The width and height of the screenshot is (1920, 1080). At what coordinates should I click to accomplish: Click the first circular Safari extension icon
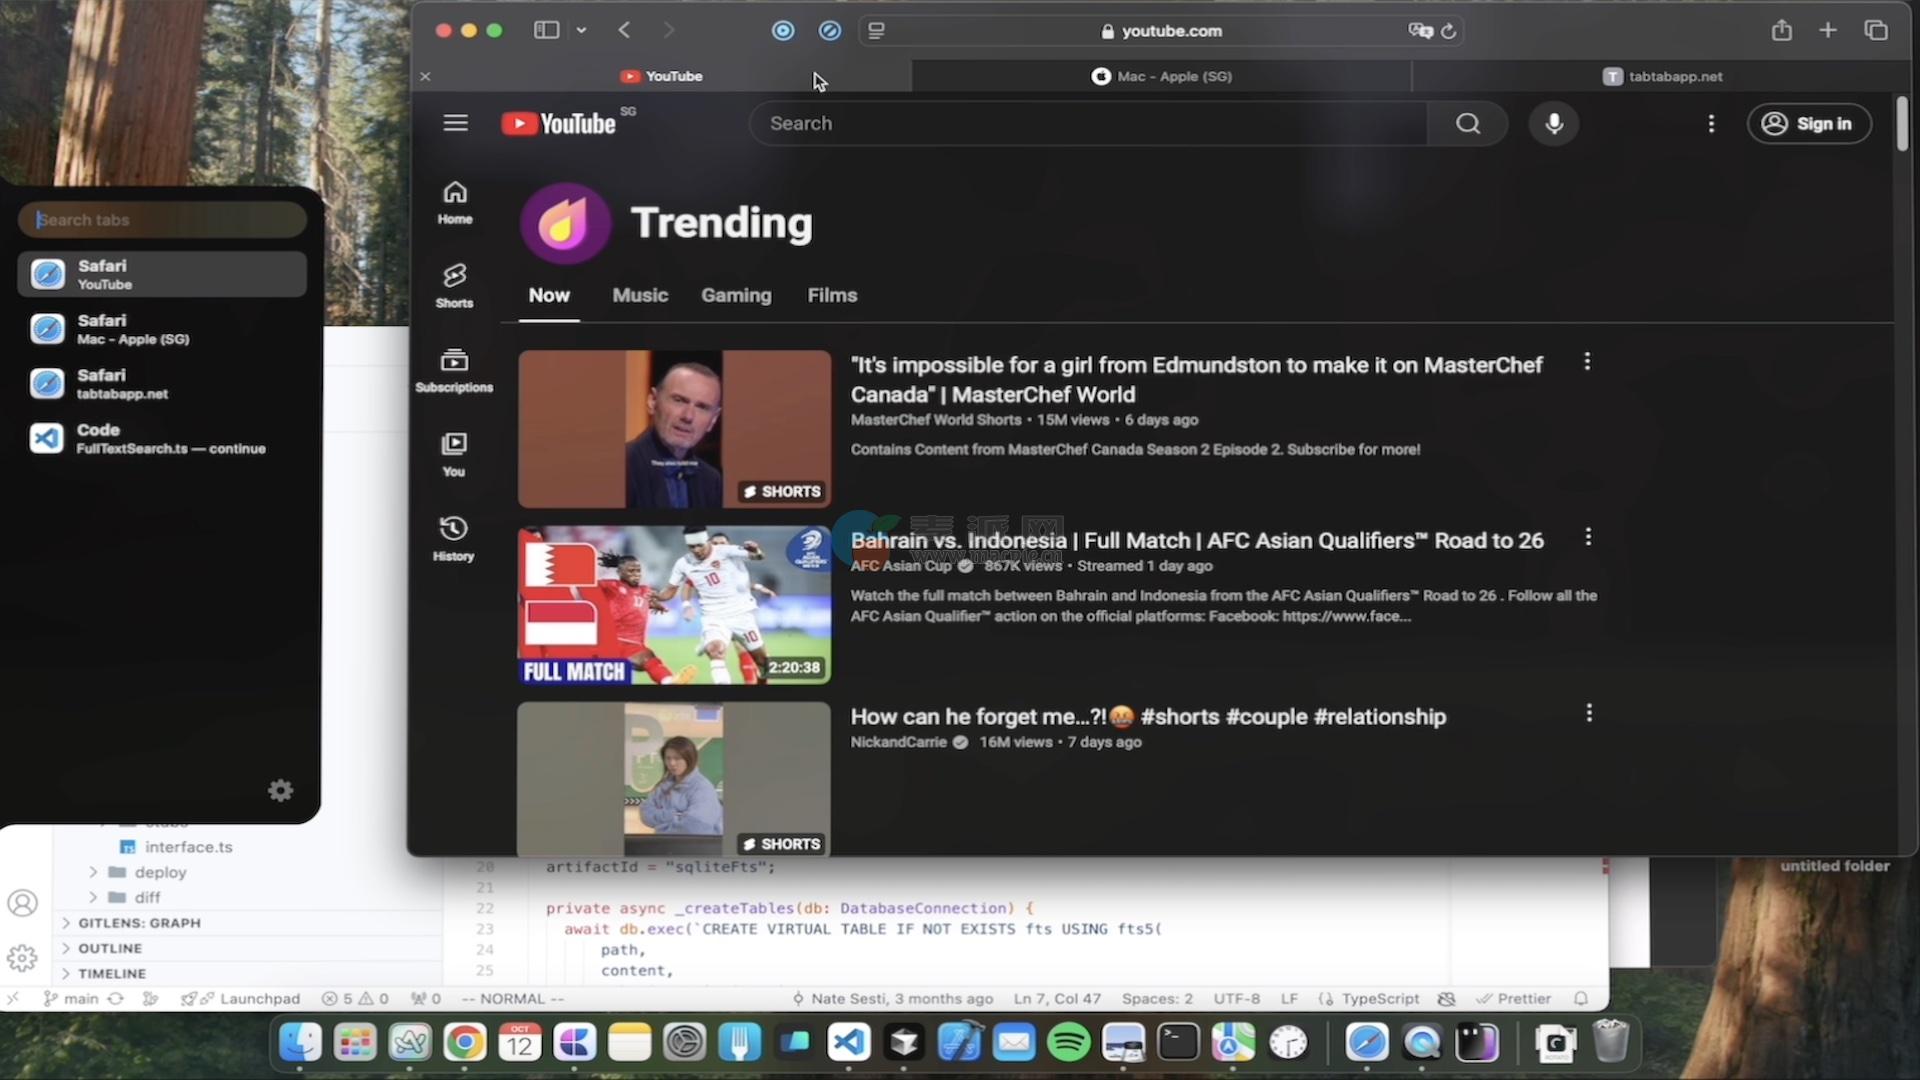pos(783,31)
